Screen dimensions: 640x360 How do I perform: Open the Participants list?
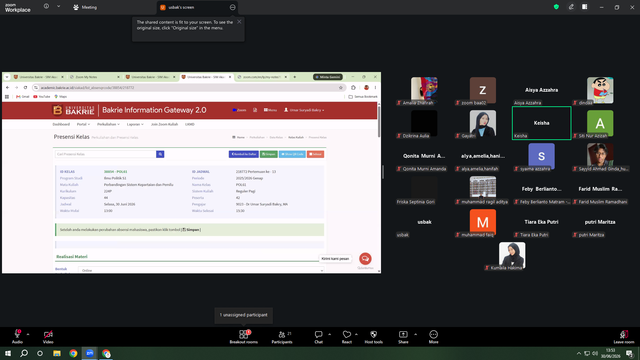282,337
